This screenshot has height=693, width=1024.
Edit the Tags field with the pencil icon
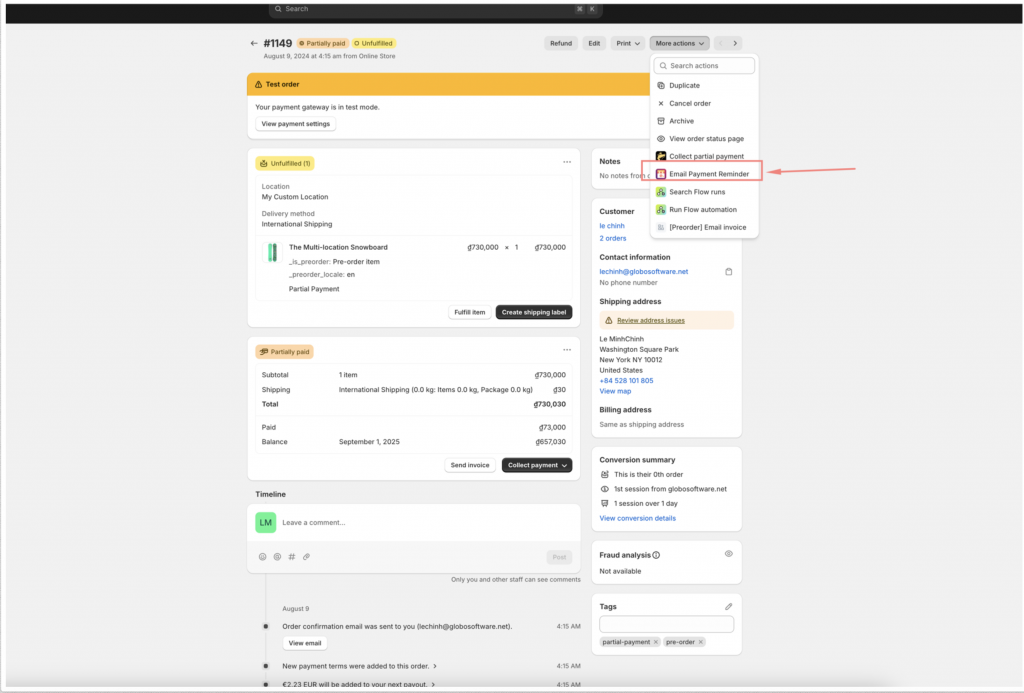[728, 605]
